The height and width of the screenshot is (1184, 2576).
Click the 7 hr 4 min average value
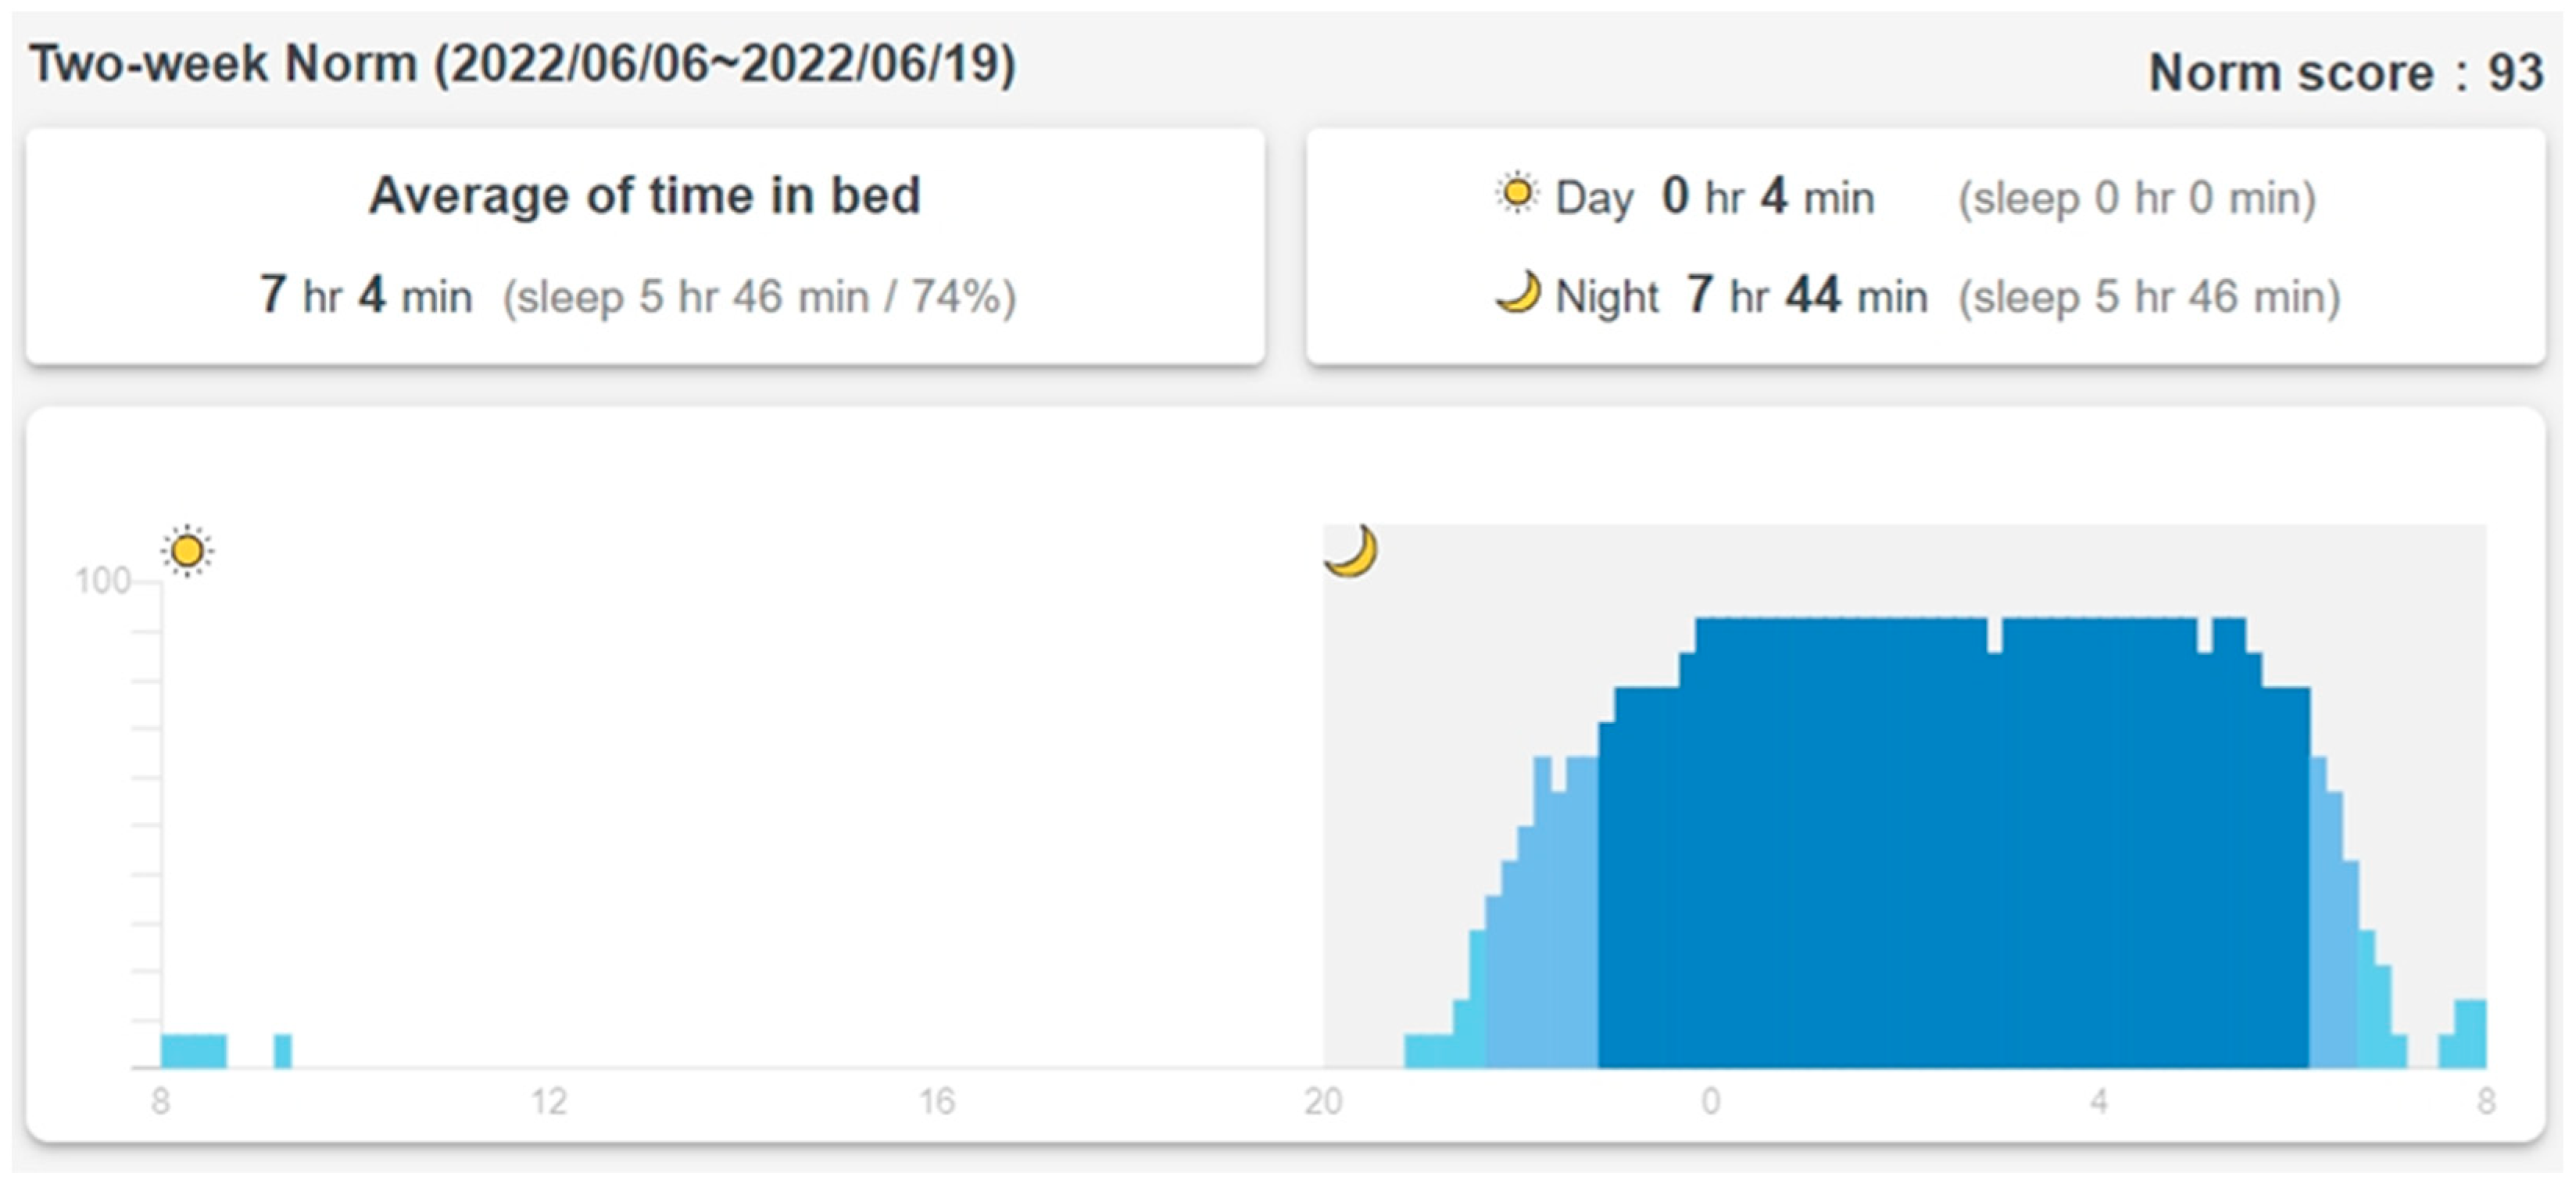coord(366,295)
